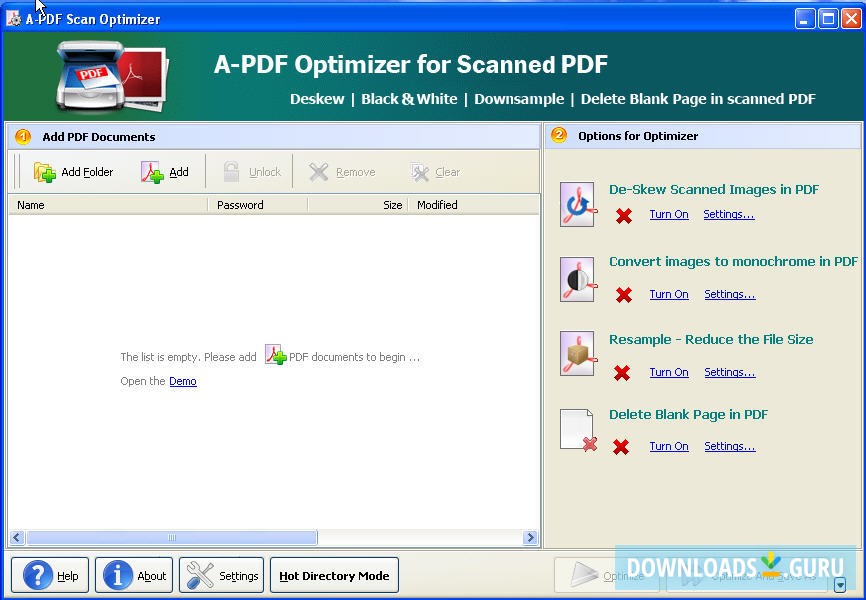Switch to Hot Directory Mode

[x=334, y=575]
